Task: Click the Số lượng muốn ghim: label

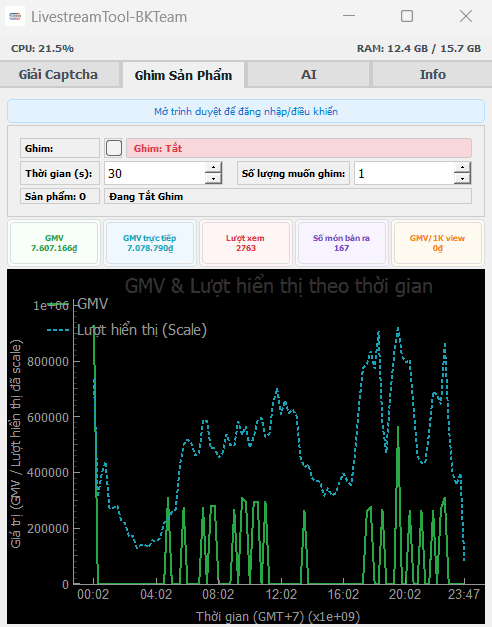Action: pos(293,173)
